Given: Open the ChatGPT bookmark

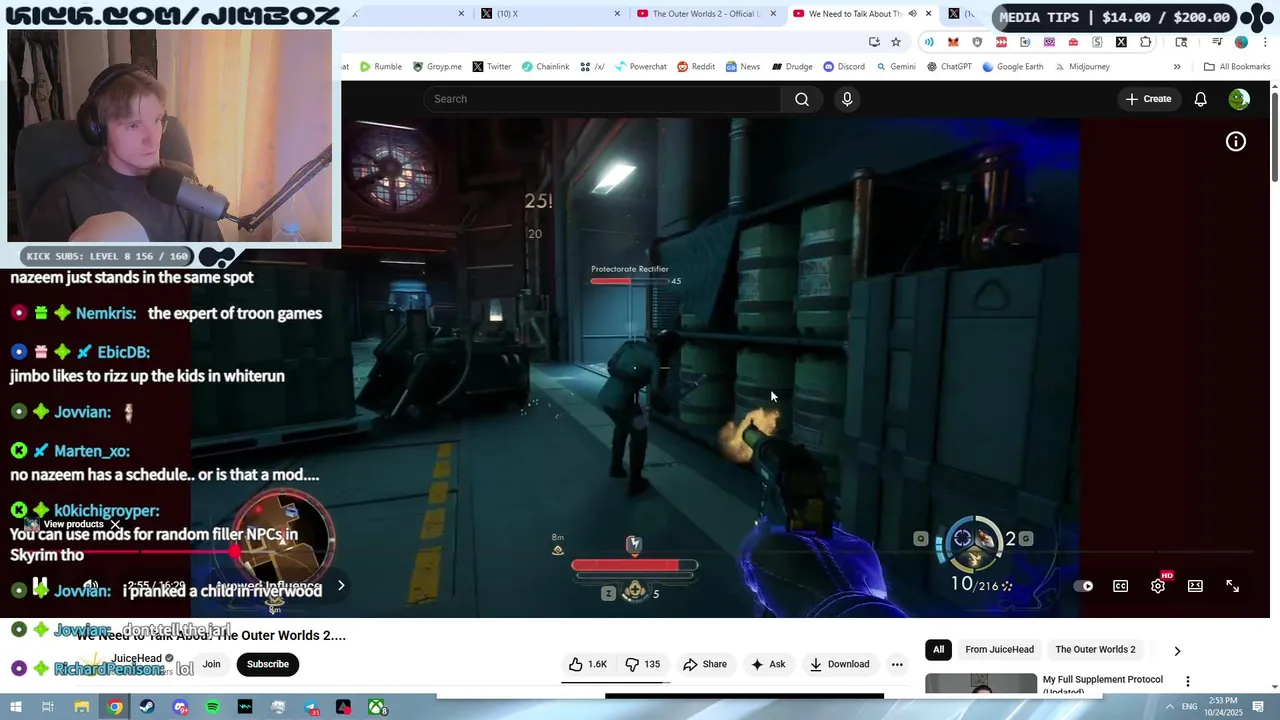Looking at the screenshot, I should coord(949,67).
